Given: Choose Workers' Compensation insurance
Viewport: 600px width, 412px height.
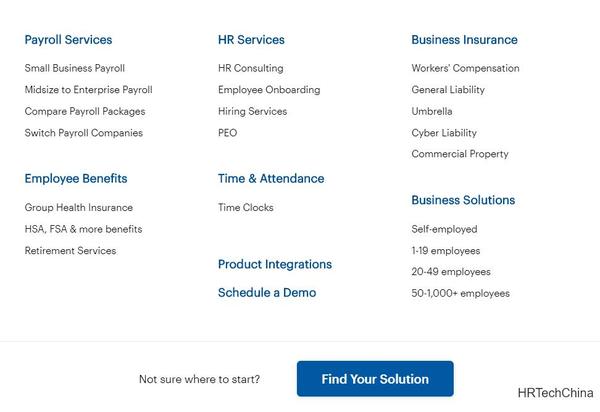Looking at the screenshot, I should [465, 68].
